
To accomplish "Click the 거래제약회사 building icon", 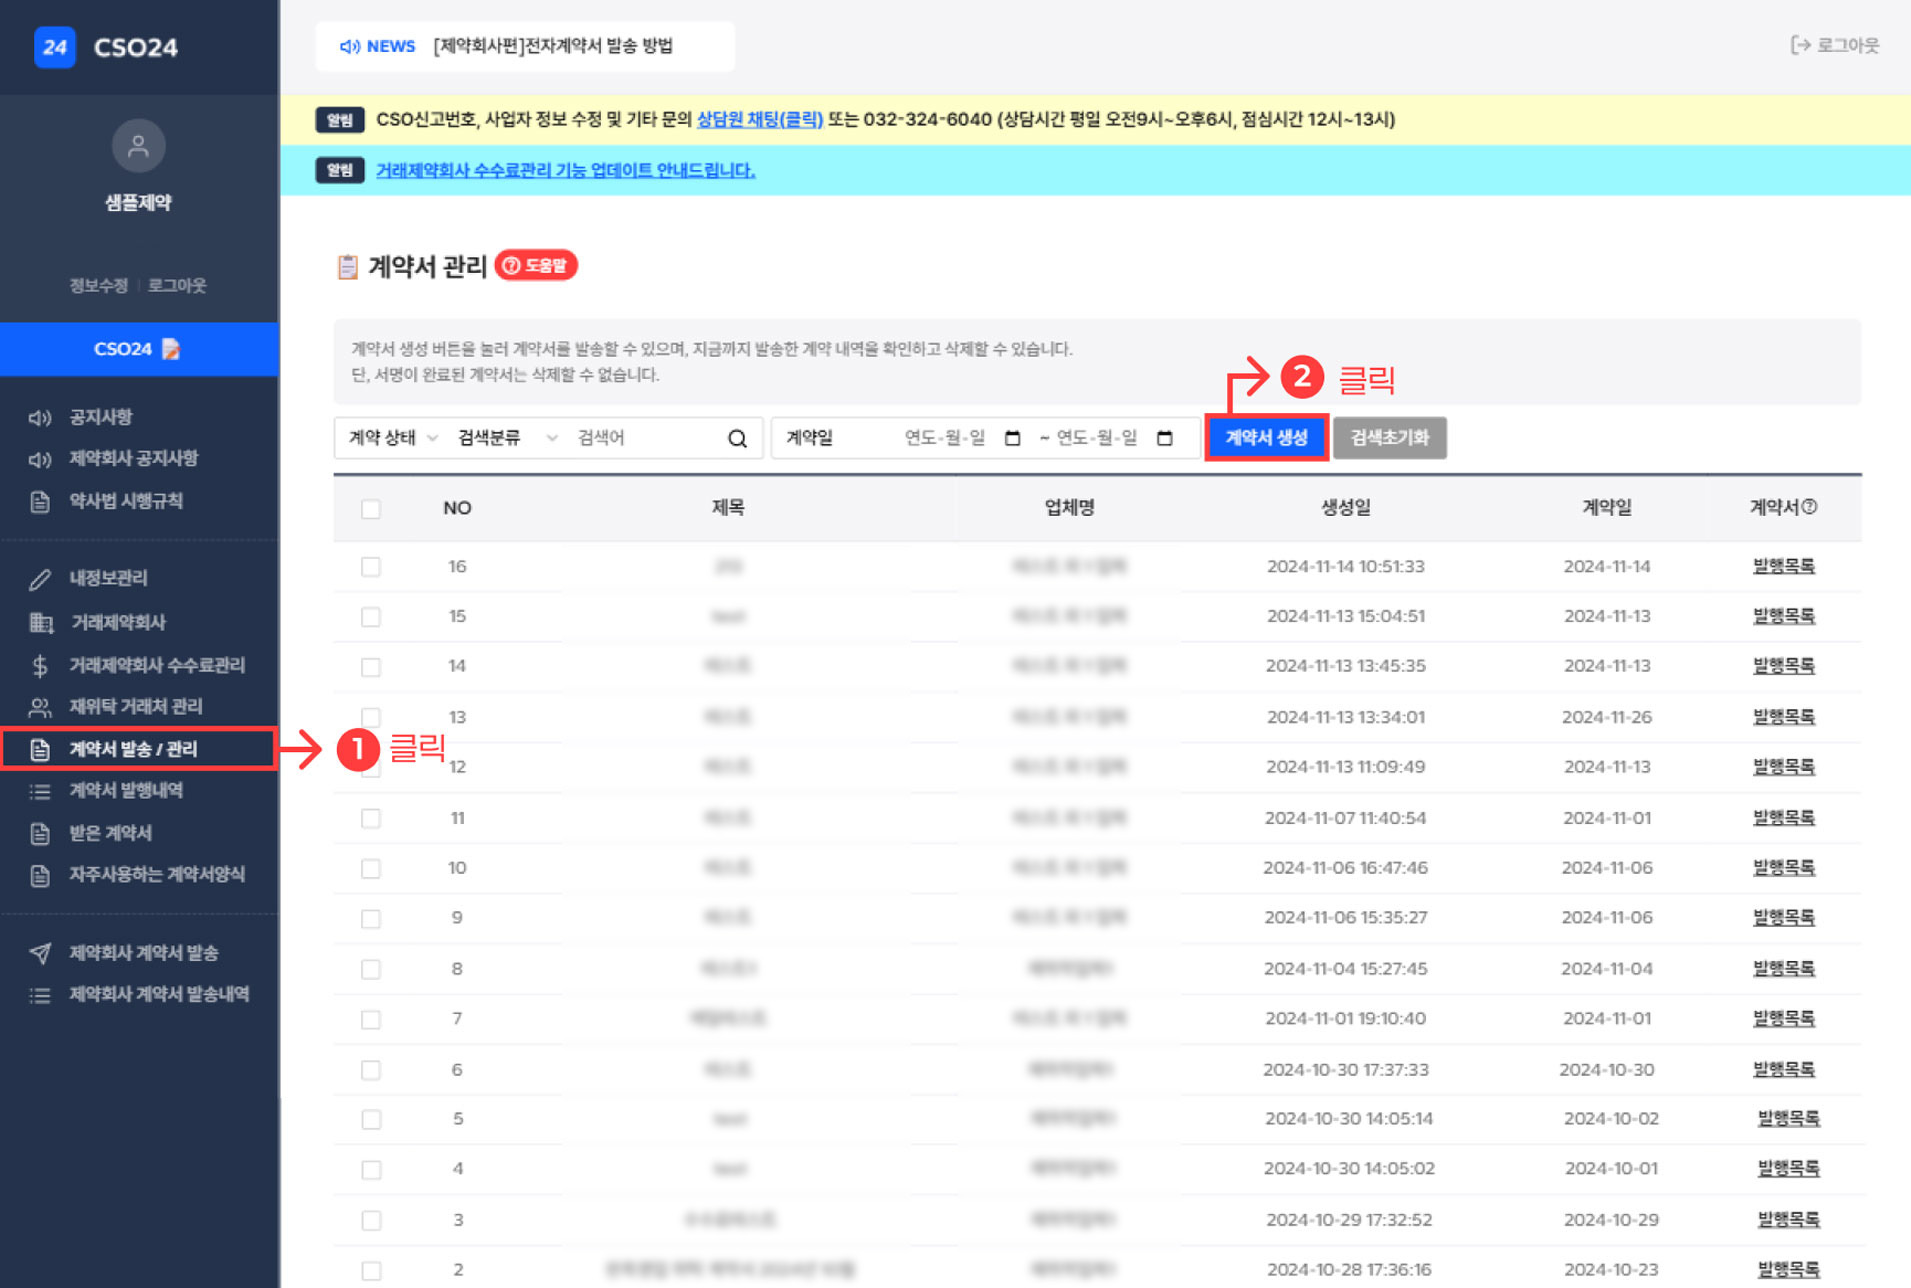I will [x=41, y=622].
